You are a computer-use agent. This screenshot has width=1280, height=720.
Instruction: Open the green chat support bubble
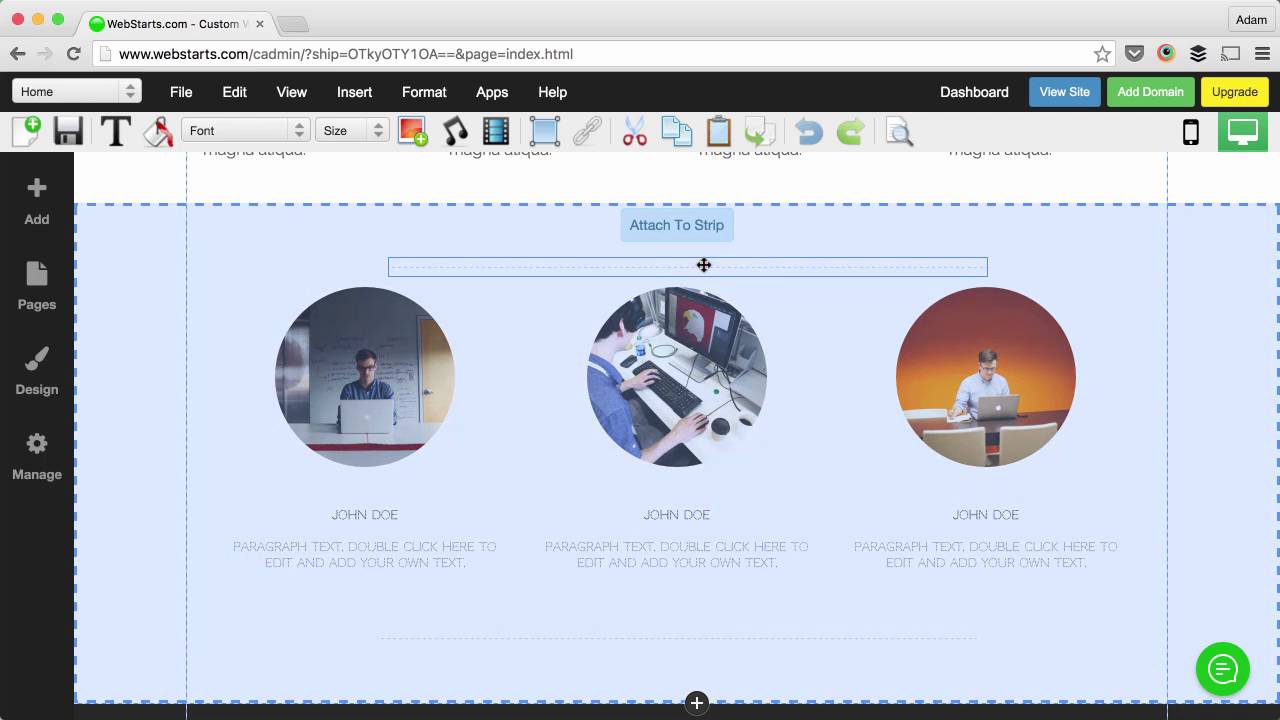[1223, 669]
